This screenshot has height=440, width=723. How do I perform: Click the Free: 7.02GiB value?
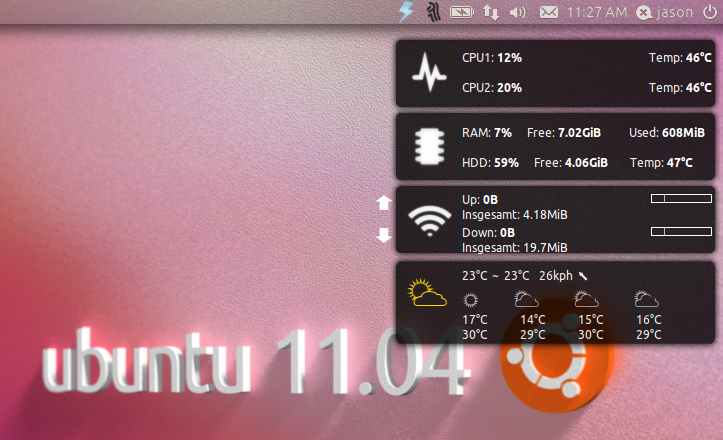point(564,133)
